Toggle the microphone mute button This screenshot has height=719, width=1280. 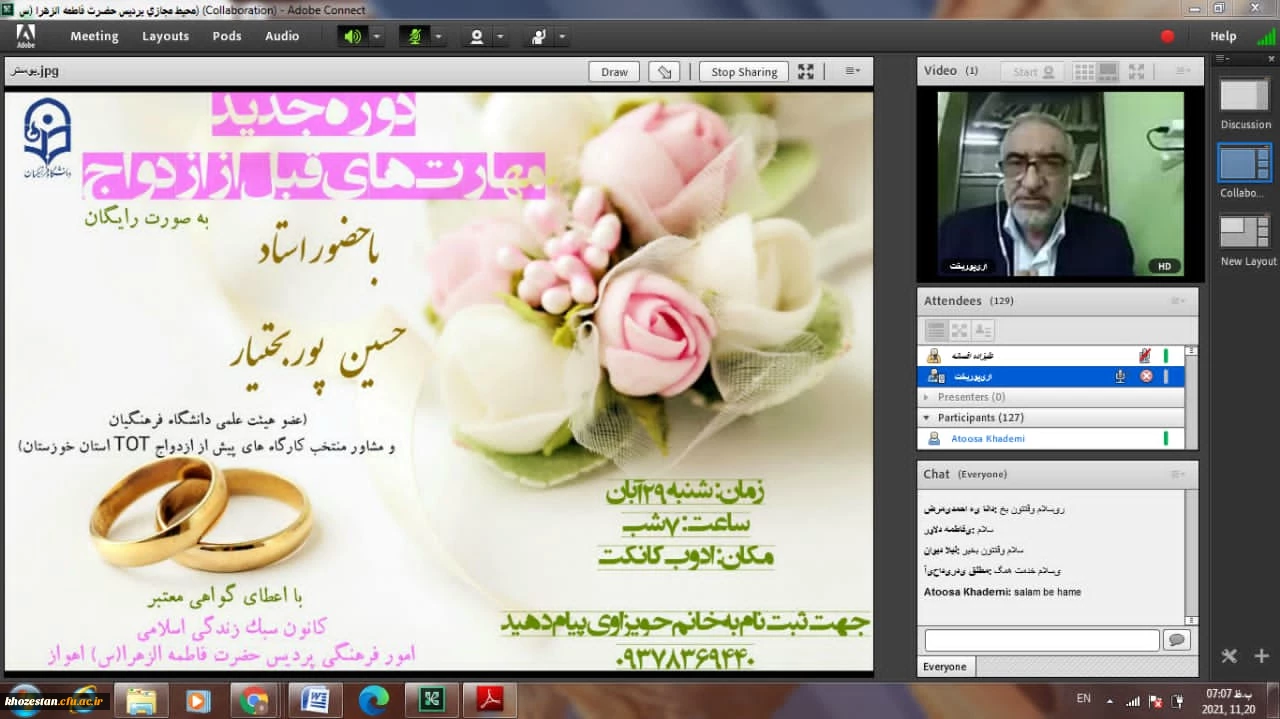(x=413, y=36)
